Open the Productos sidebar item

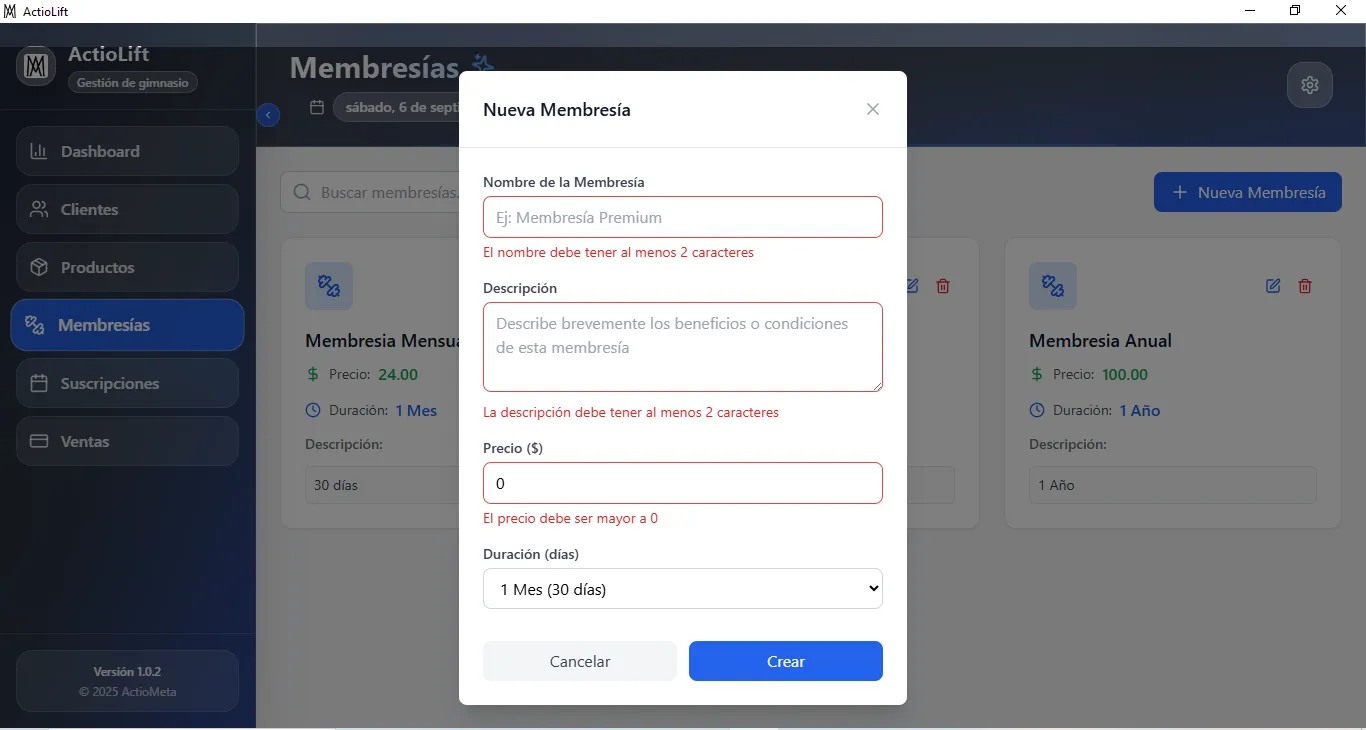(127, 267)
